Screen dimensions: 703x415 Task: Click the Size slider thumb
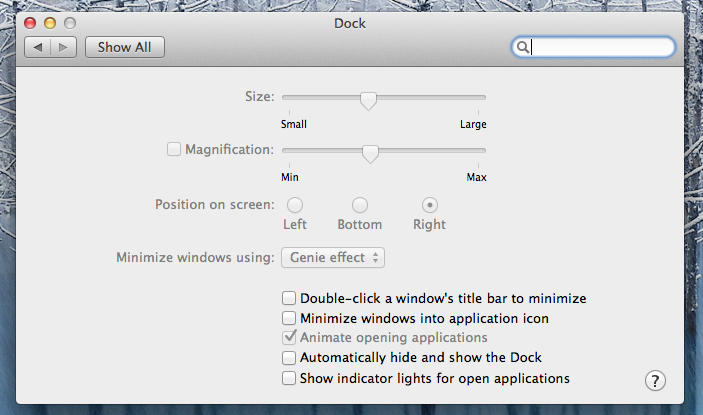[368, 101]
